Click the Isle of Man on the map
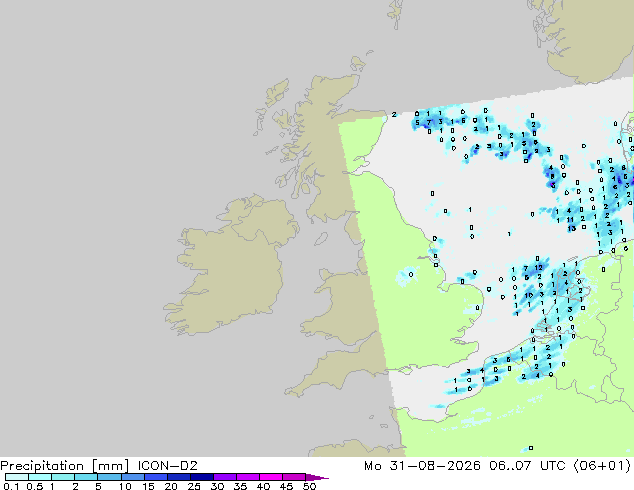 [x=321, y=239]
